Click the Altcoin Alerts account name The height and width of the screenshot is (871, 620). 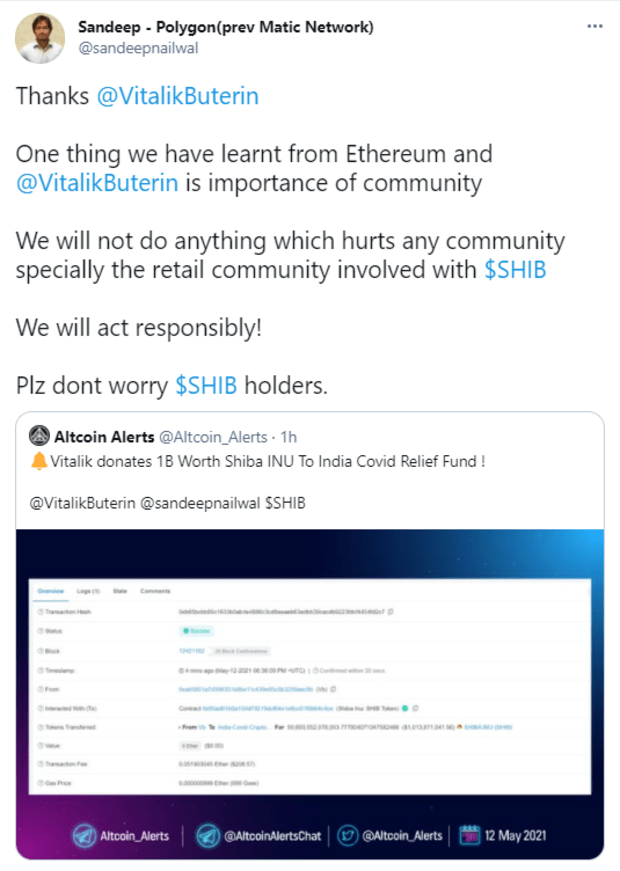[105, 437]
